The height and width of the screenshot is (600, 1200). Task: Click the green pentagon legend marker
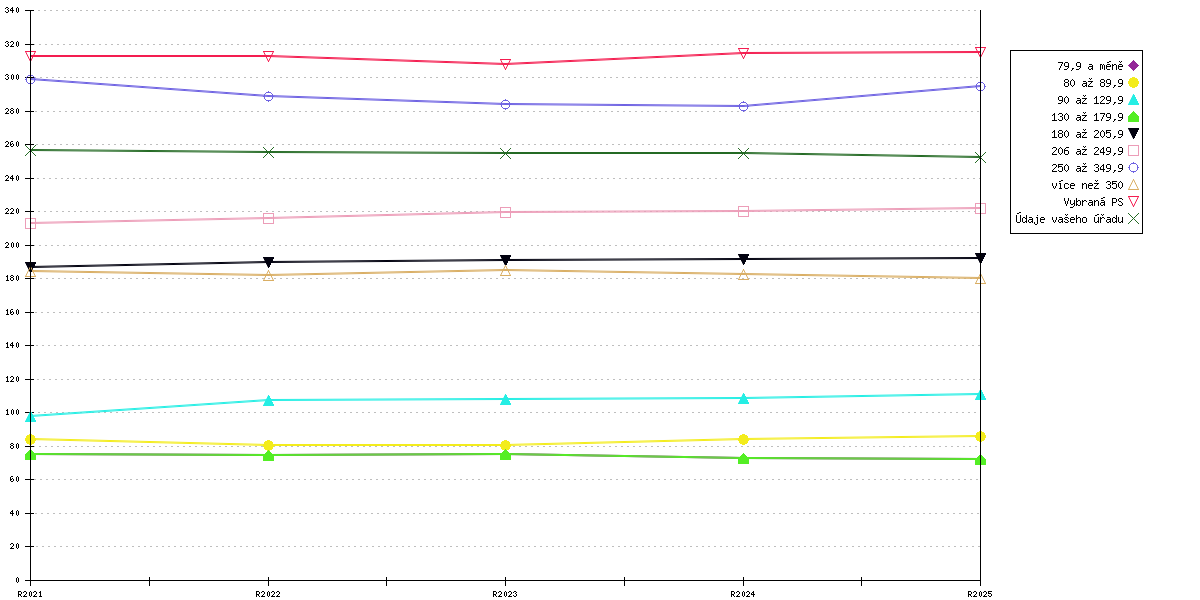point(1134,117)
